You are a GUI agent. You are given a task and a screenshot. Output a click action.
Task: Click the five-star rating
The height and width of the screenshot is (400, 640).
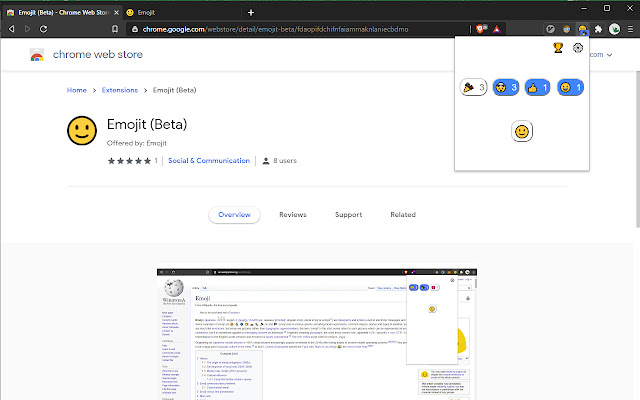coord(129,161)
